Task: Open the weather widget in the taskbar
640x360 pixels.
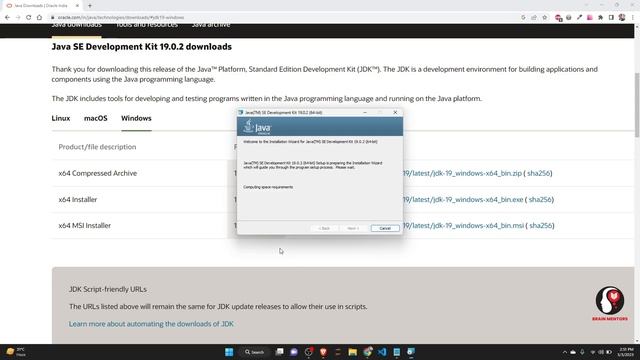Action: click(x=16, y=352)
